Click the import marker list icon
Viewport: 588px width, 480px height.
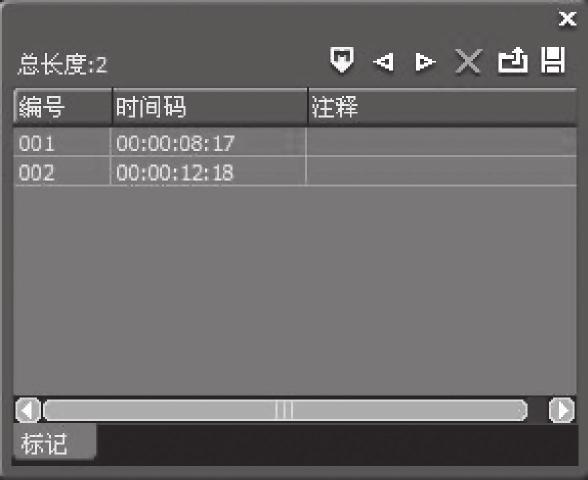(x=513, y=60)
